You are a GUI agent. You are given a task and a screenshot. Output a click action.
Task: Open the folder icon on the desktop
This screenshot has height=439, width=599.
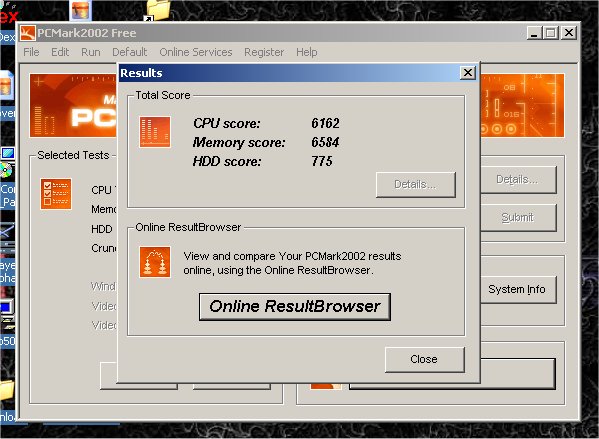click(158, 10)
